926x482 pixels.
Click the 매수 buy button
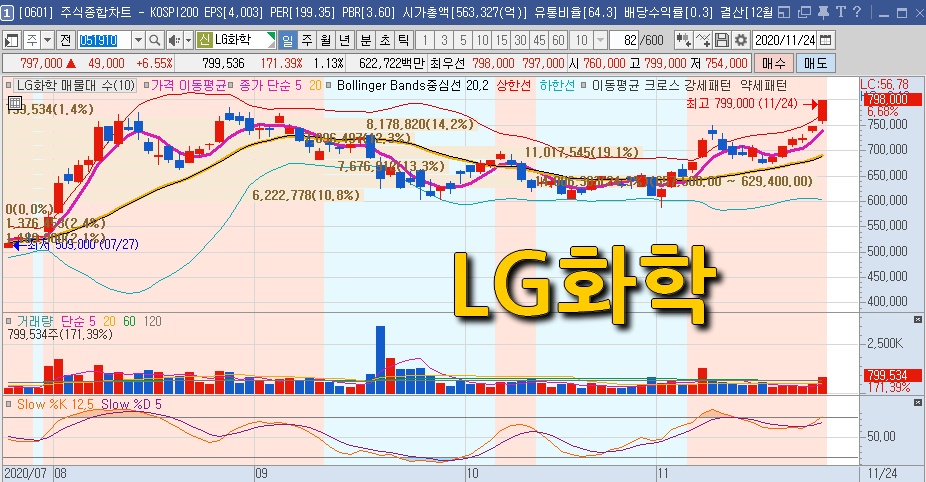pyautogui.click(x=773, y=63)
